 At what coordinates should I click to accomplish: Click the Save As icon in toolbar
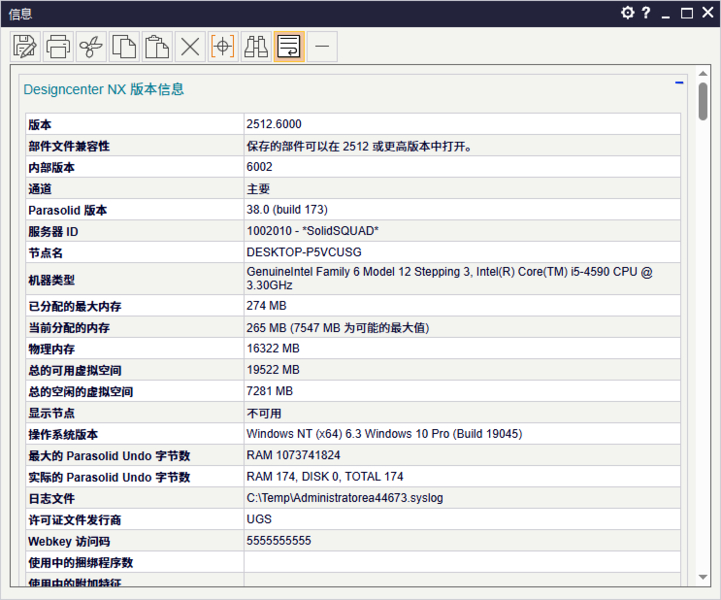tap(25, 46)
